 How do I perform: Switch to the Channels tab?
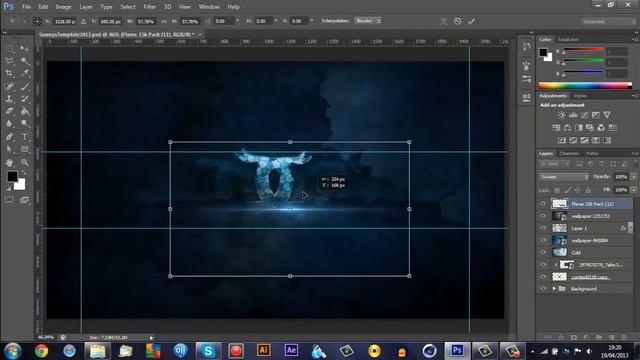tap(569, 153)
